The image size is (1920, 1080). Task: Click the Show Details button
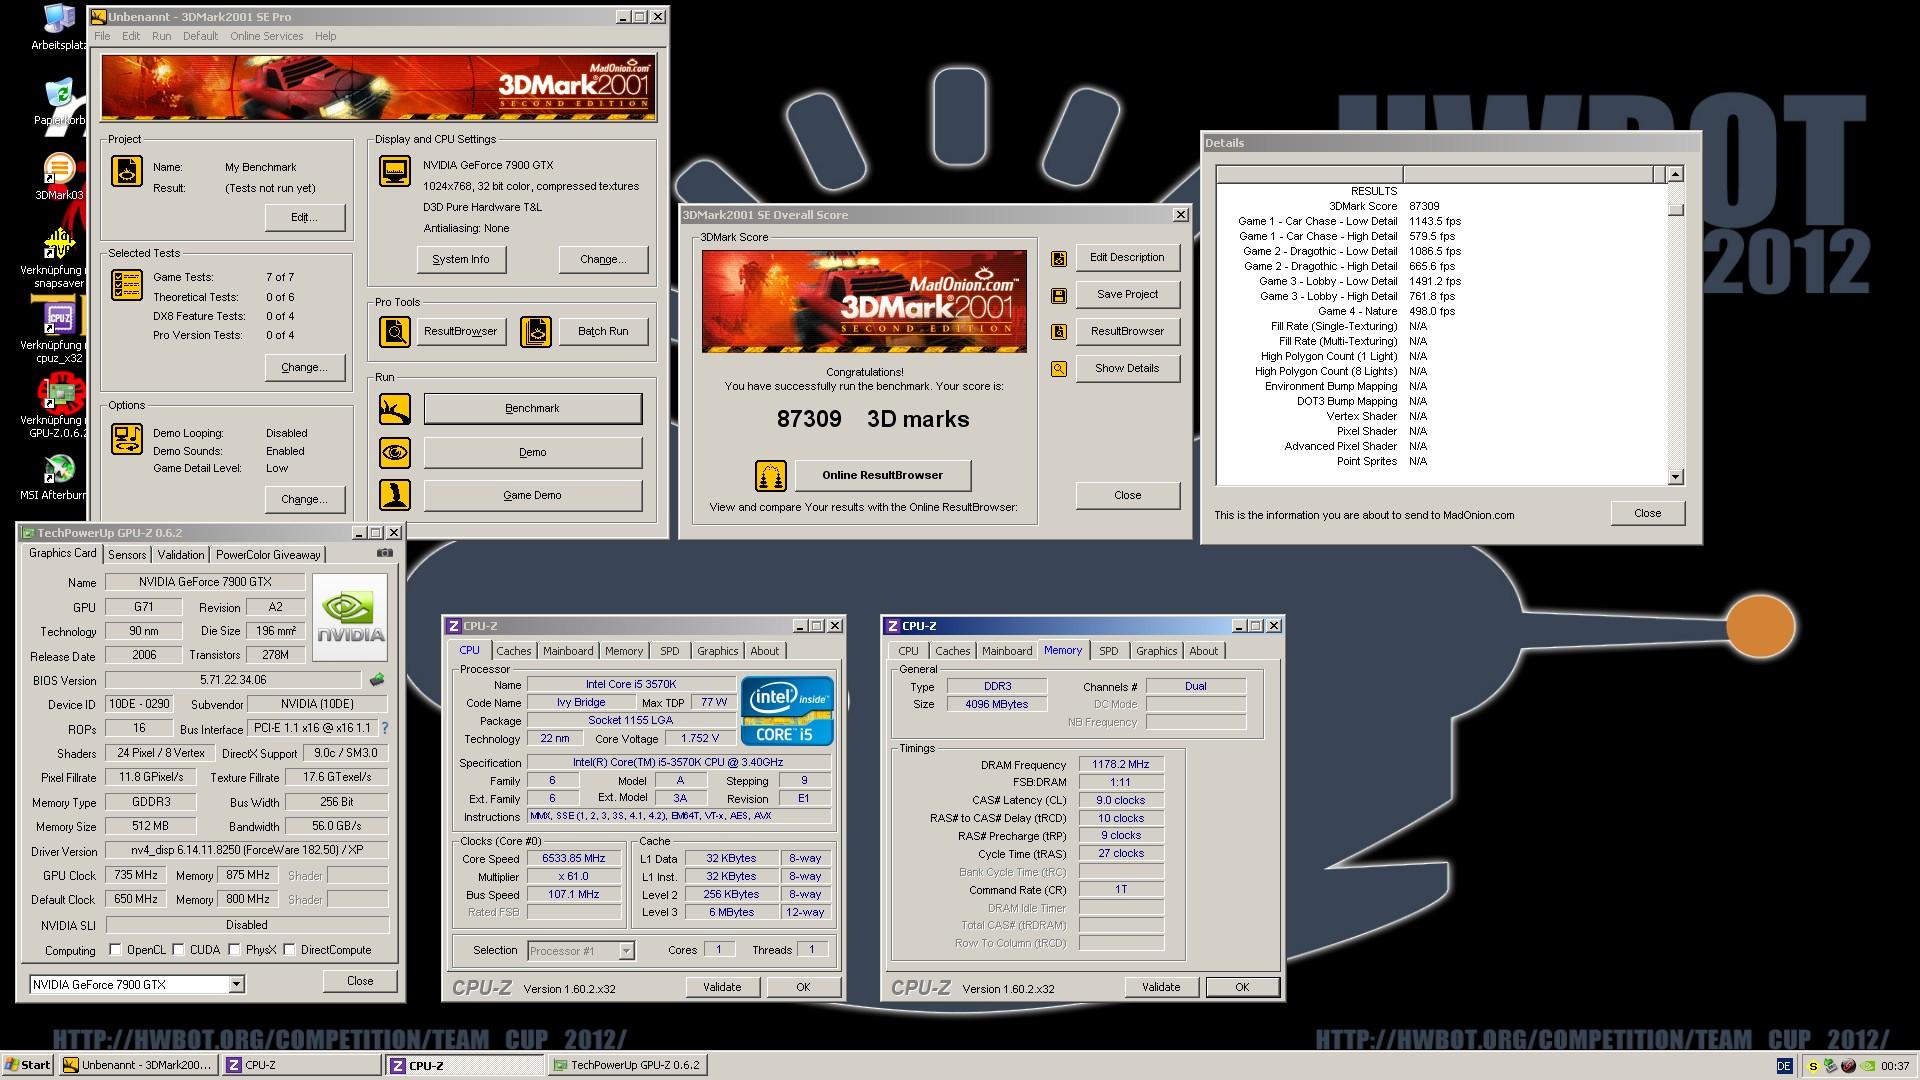point(1127,368)
